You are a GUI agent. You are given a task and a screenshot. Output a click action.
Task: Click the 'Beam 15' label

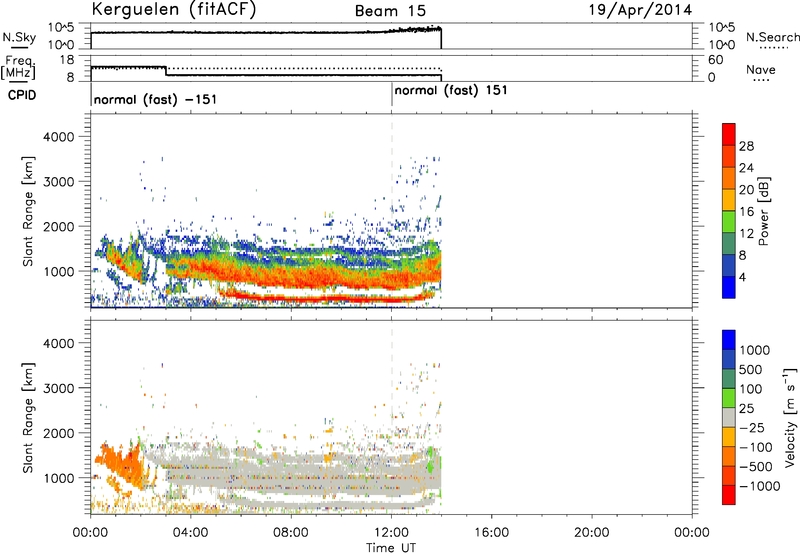(x=390, y=11)
